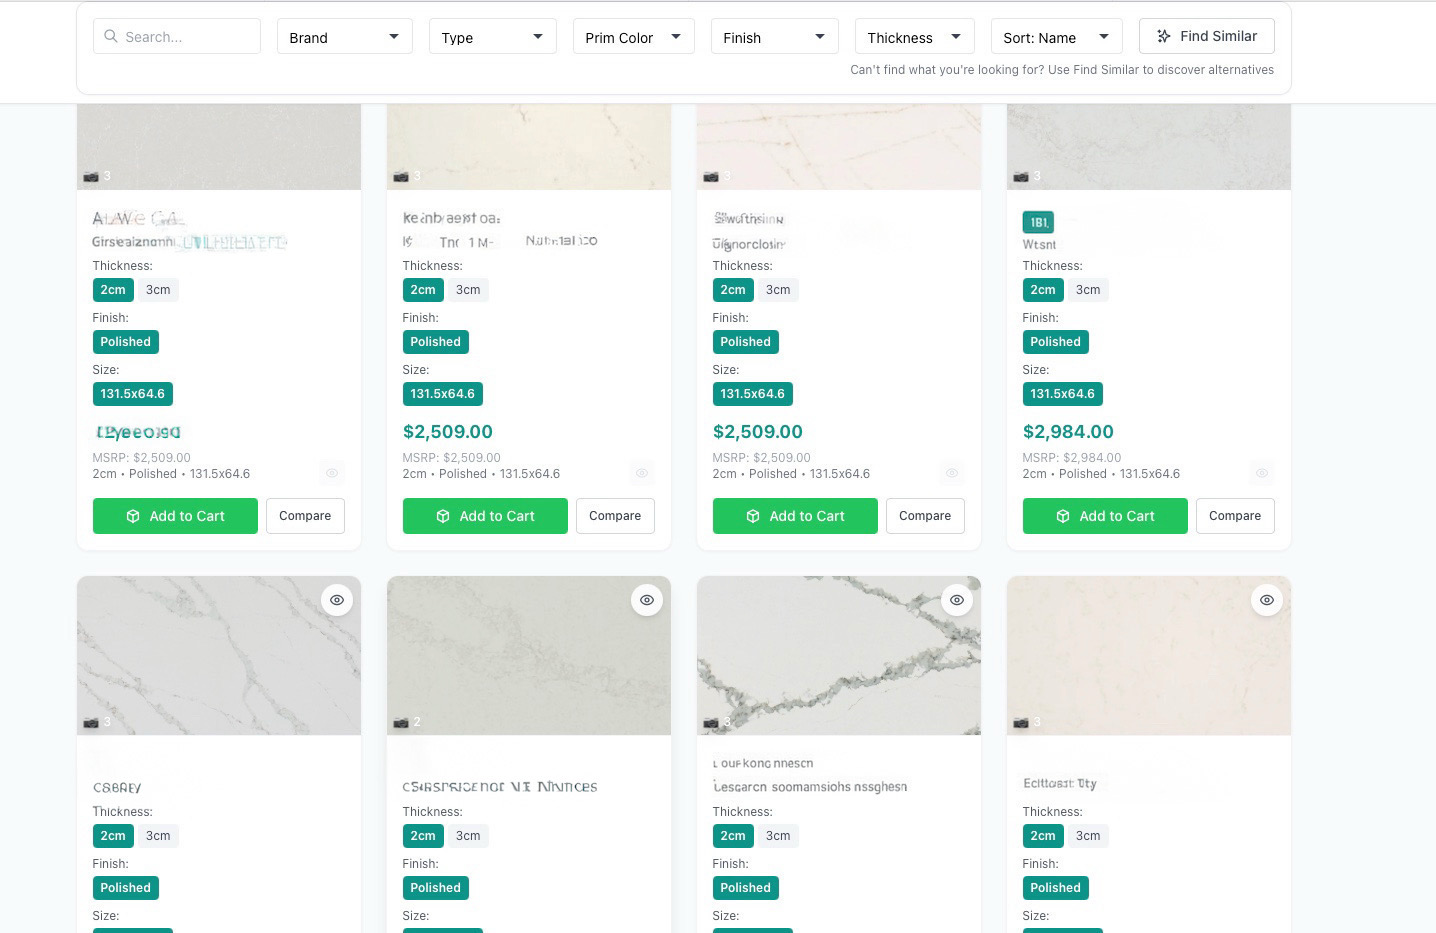Viewport: 1436px width, 933px height.
Task: Select 2cm thickness on top row's second card
Action: point(423,290)
